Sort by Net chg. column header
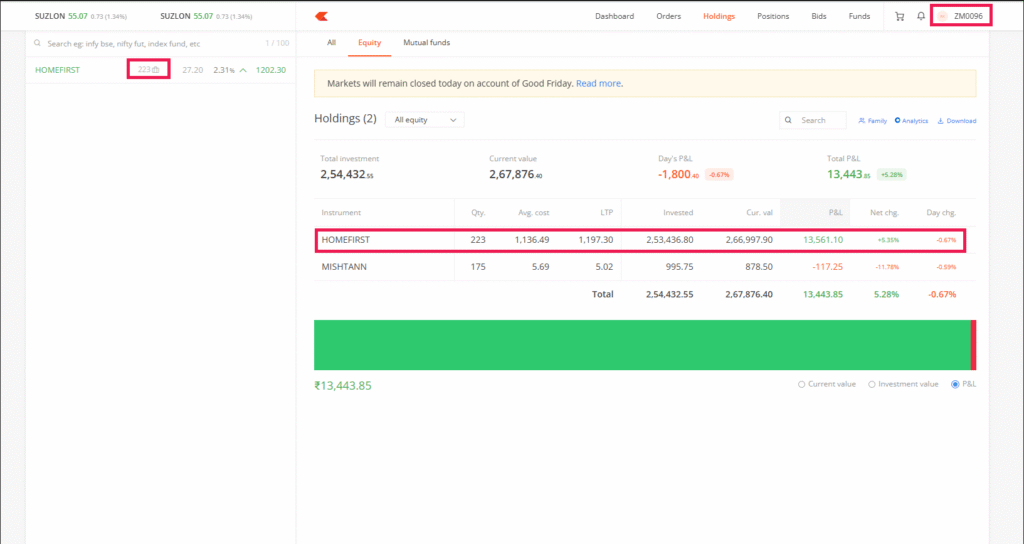 click(884, 213)
